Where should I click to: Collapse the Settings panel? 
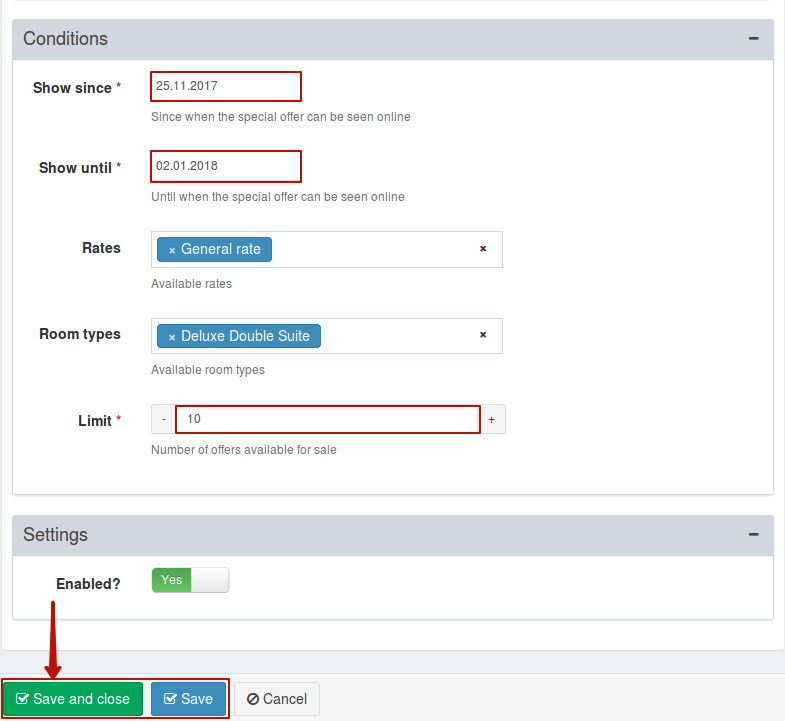pyautogui.click(x=753, y=535)
